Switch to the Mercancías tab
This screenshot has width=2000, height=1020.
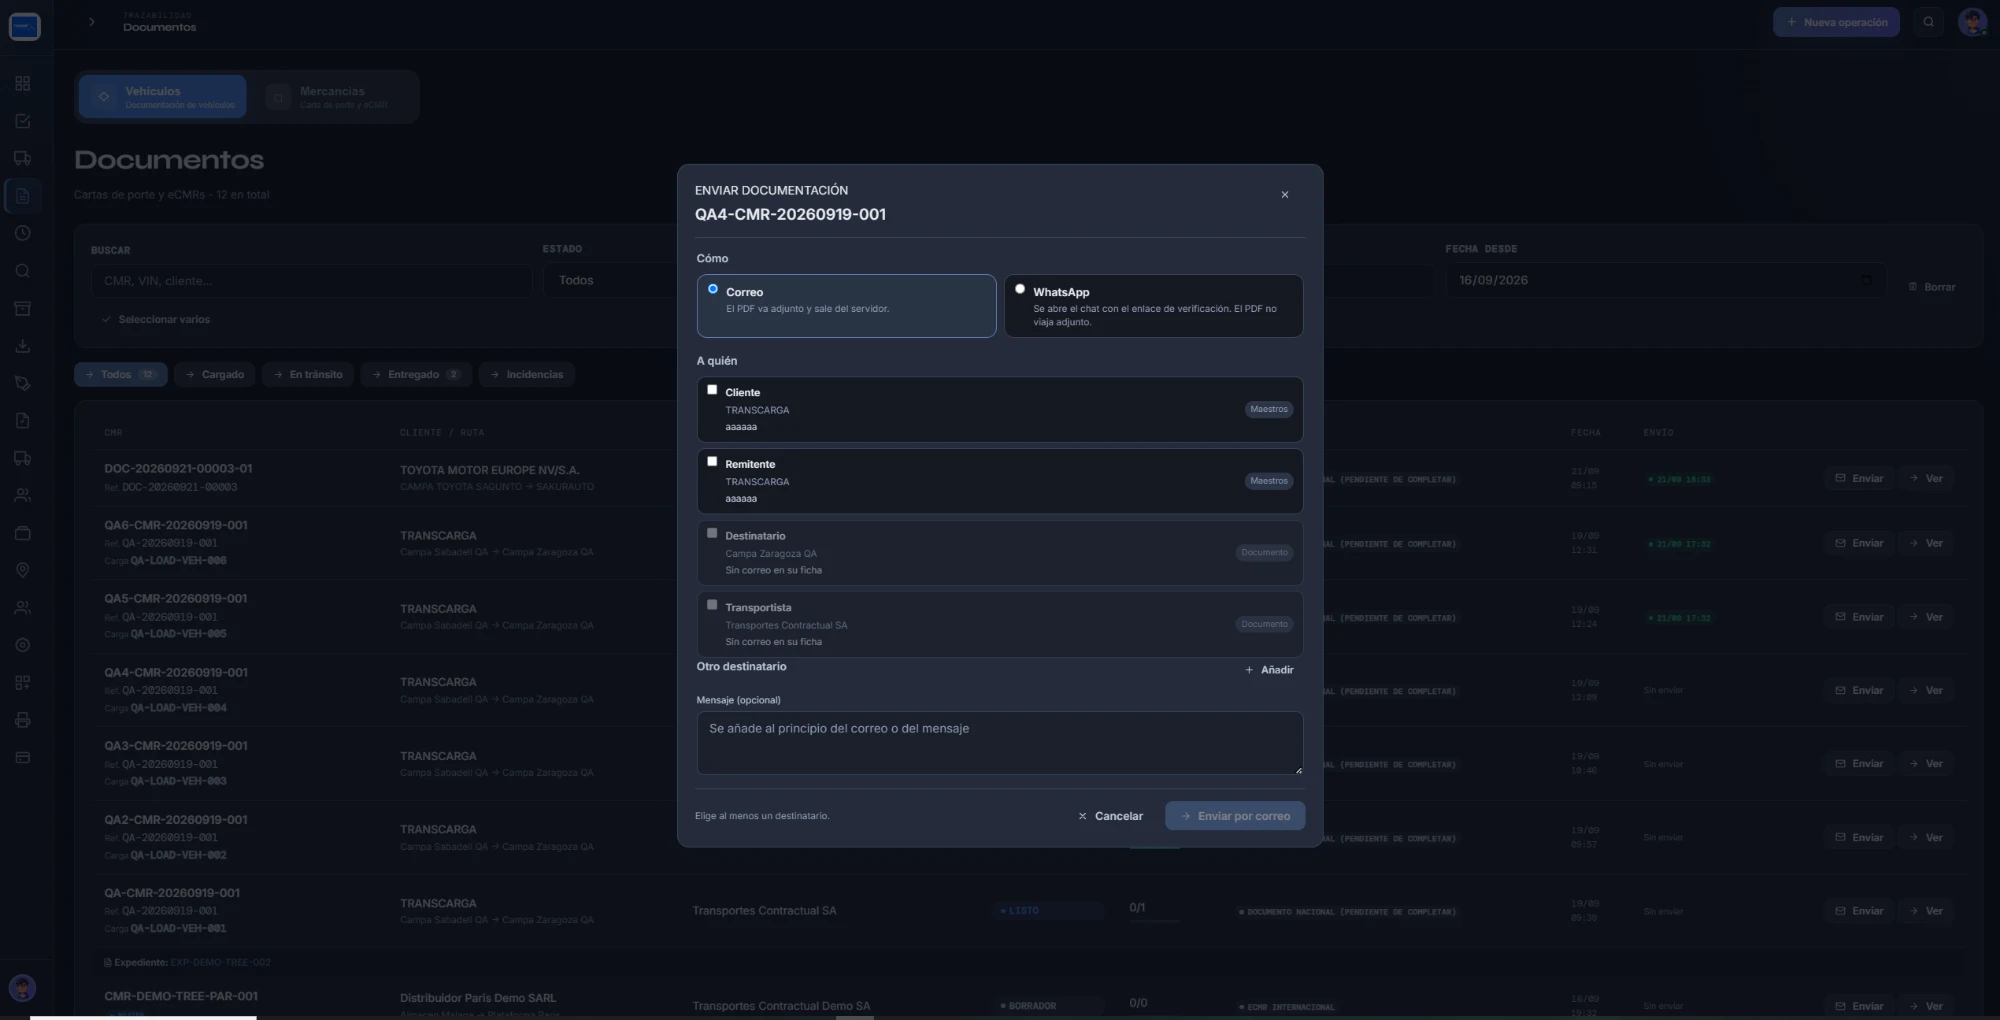pyautogui.click(x=334, y=97)
